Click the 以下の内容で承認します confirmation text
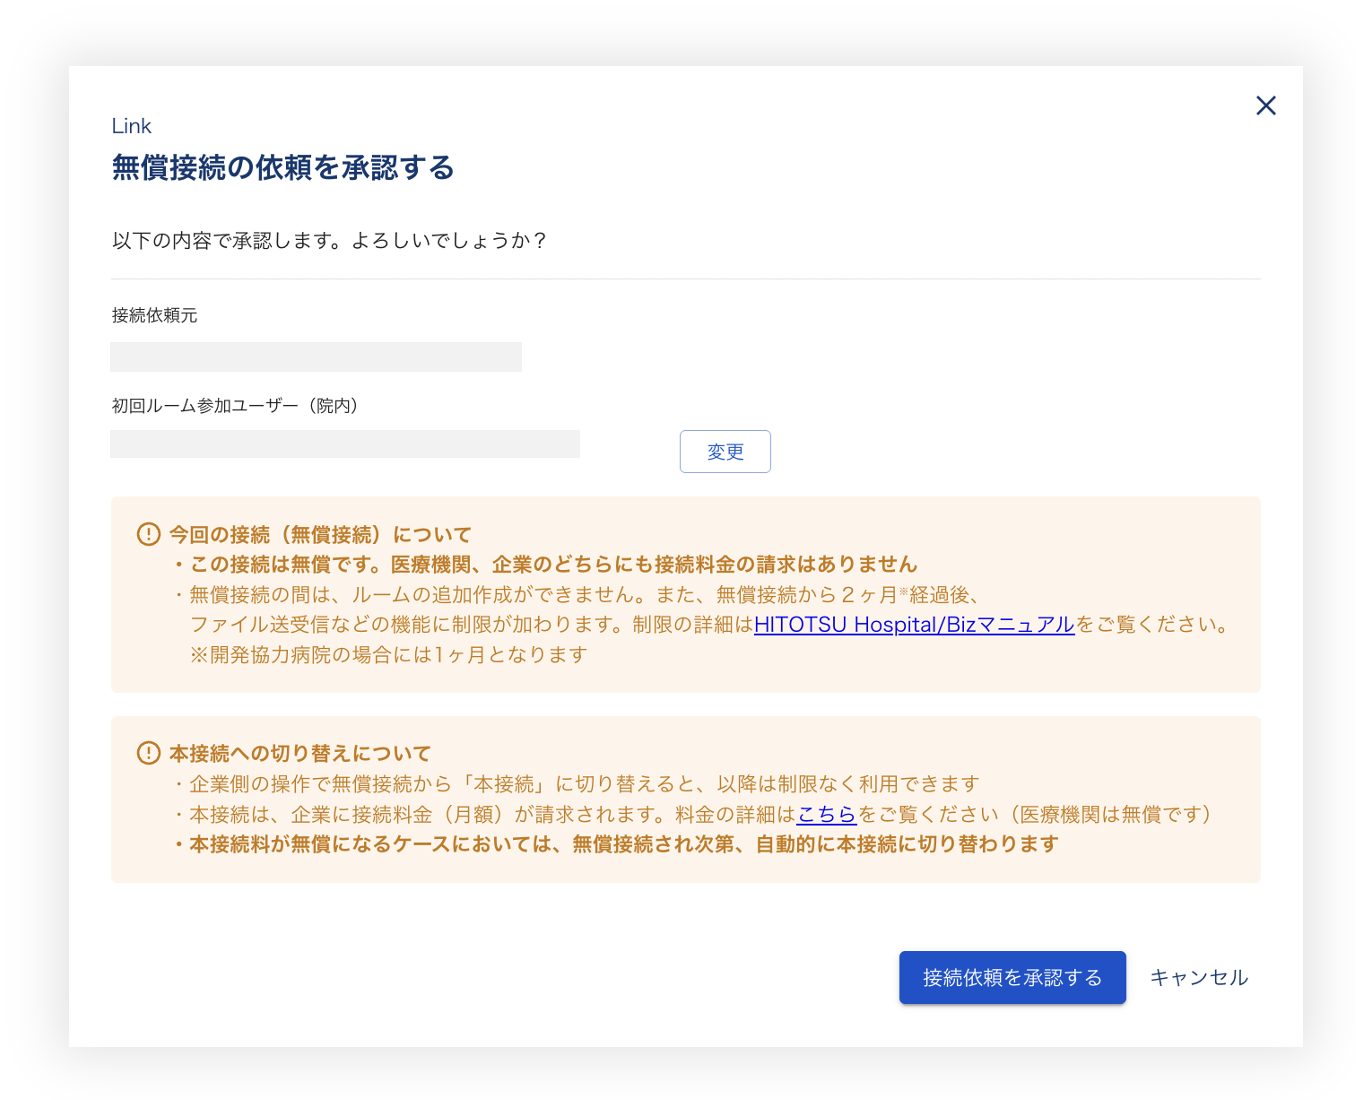This screenshot has height=1100, width=1356. [329, 241]
